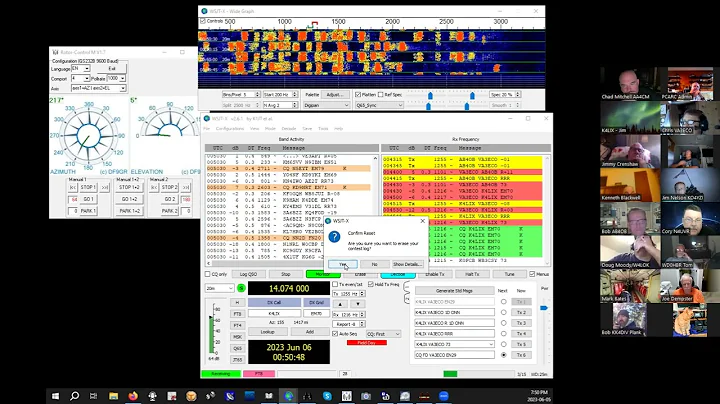Open the Configurations menu

tap(230, 129)
